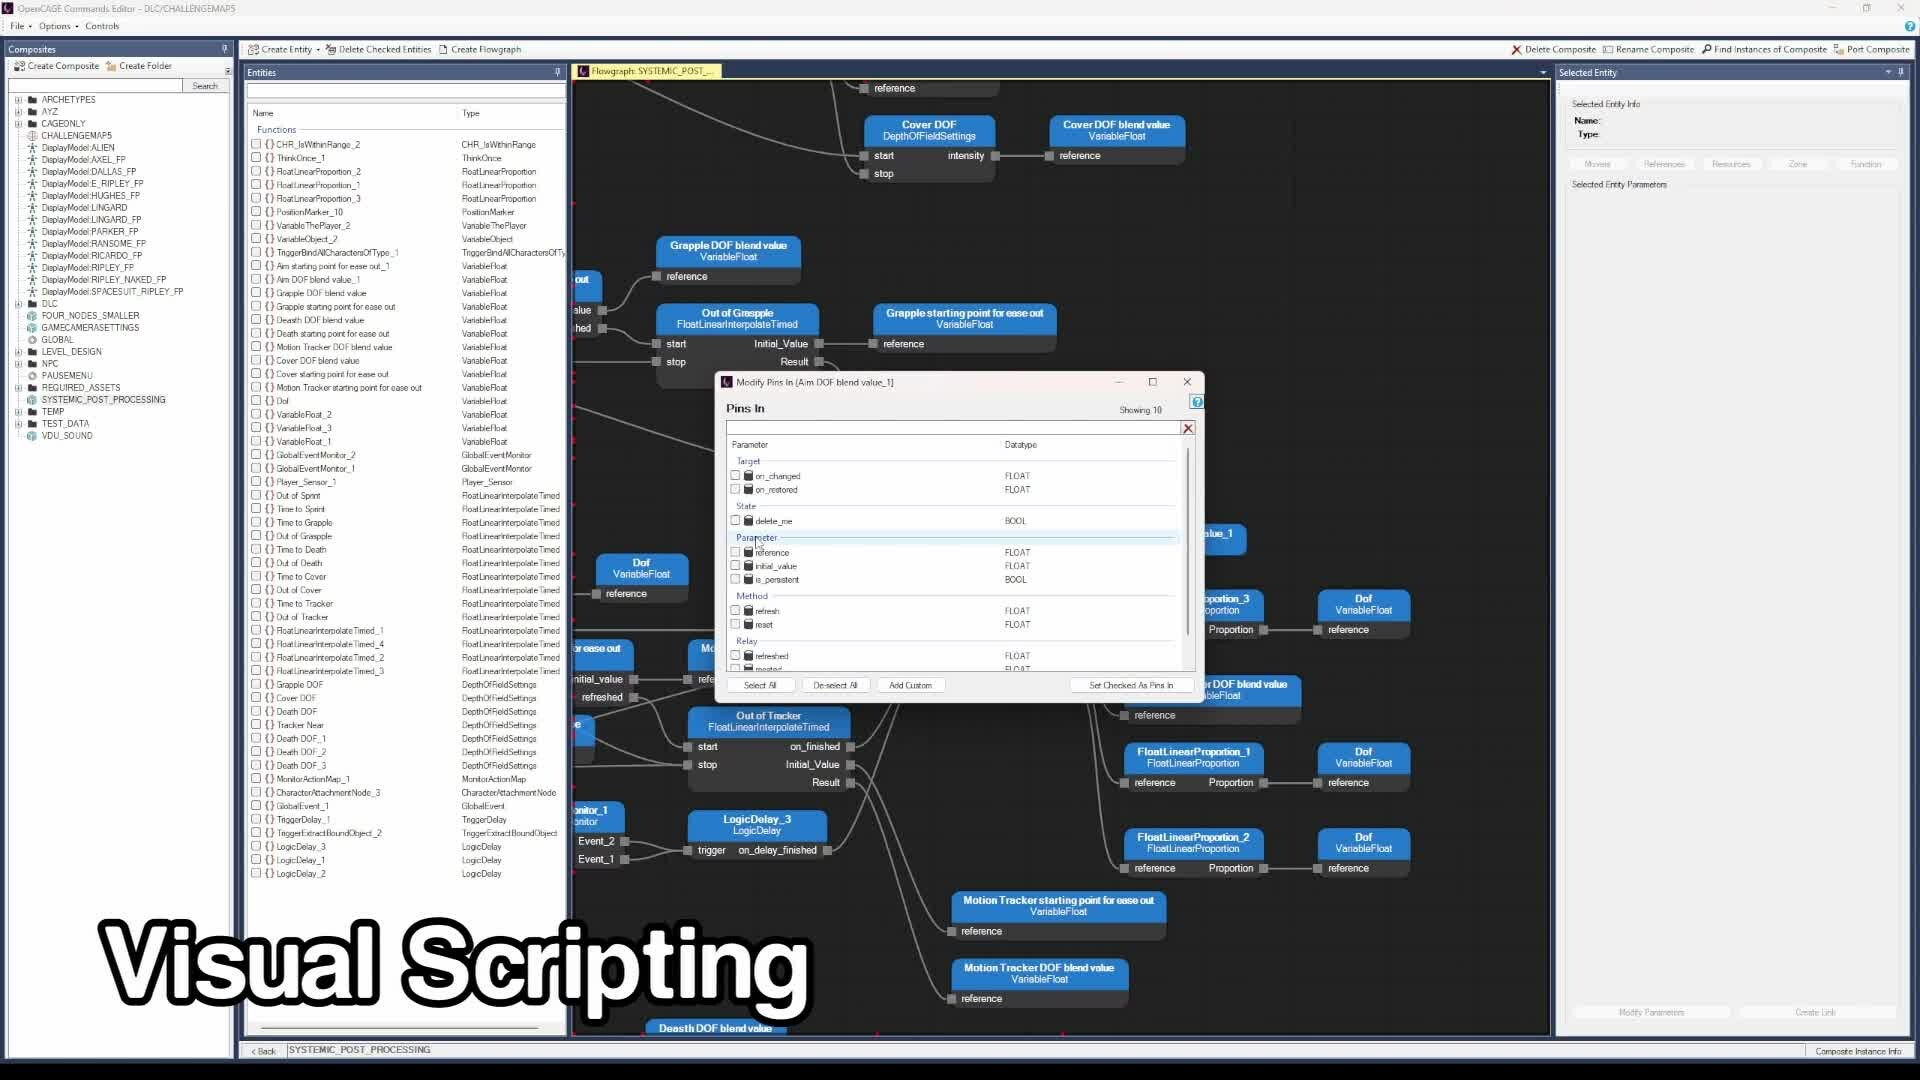Viewport: 1920px width, 1080px height.
Task: Click the Create Flowgraph icon
Action: [443, 49]
